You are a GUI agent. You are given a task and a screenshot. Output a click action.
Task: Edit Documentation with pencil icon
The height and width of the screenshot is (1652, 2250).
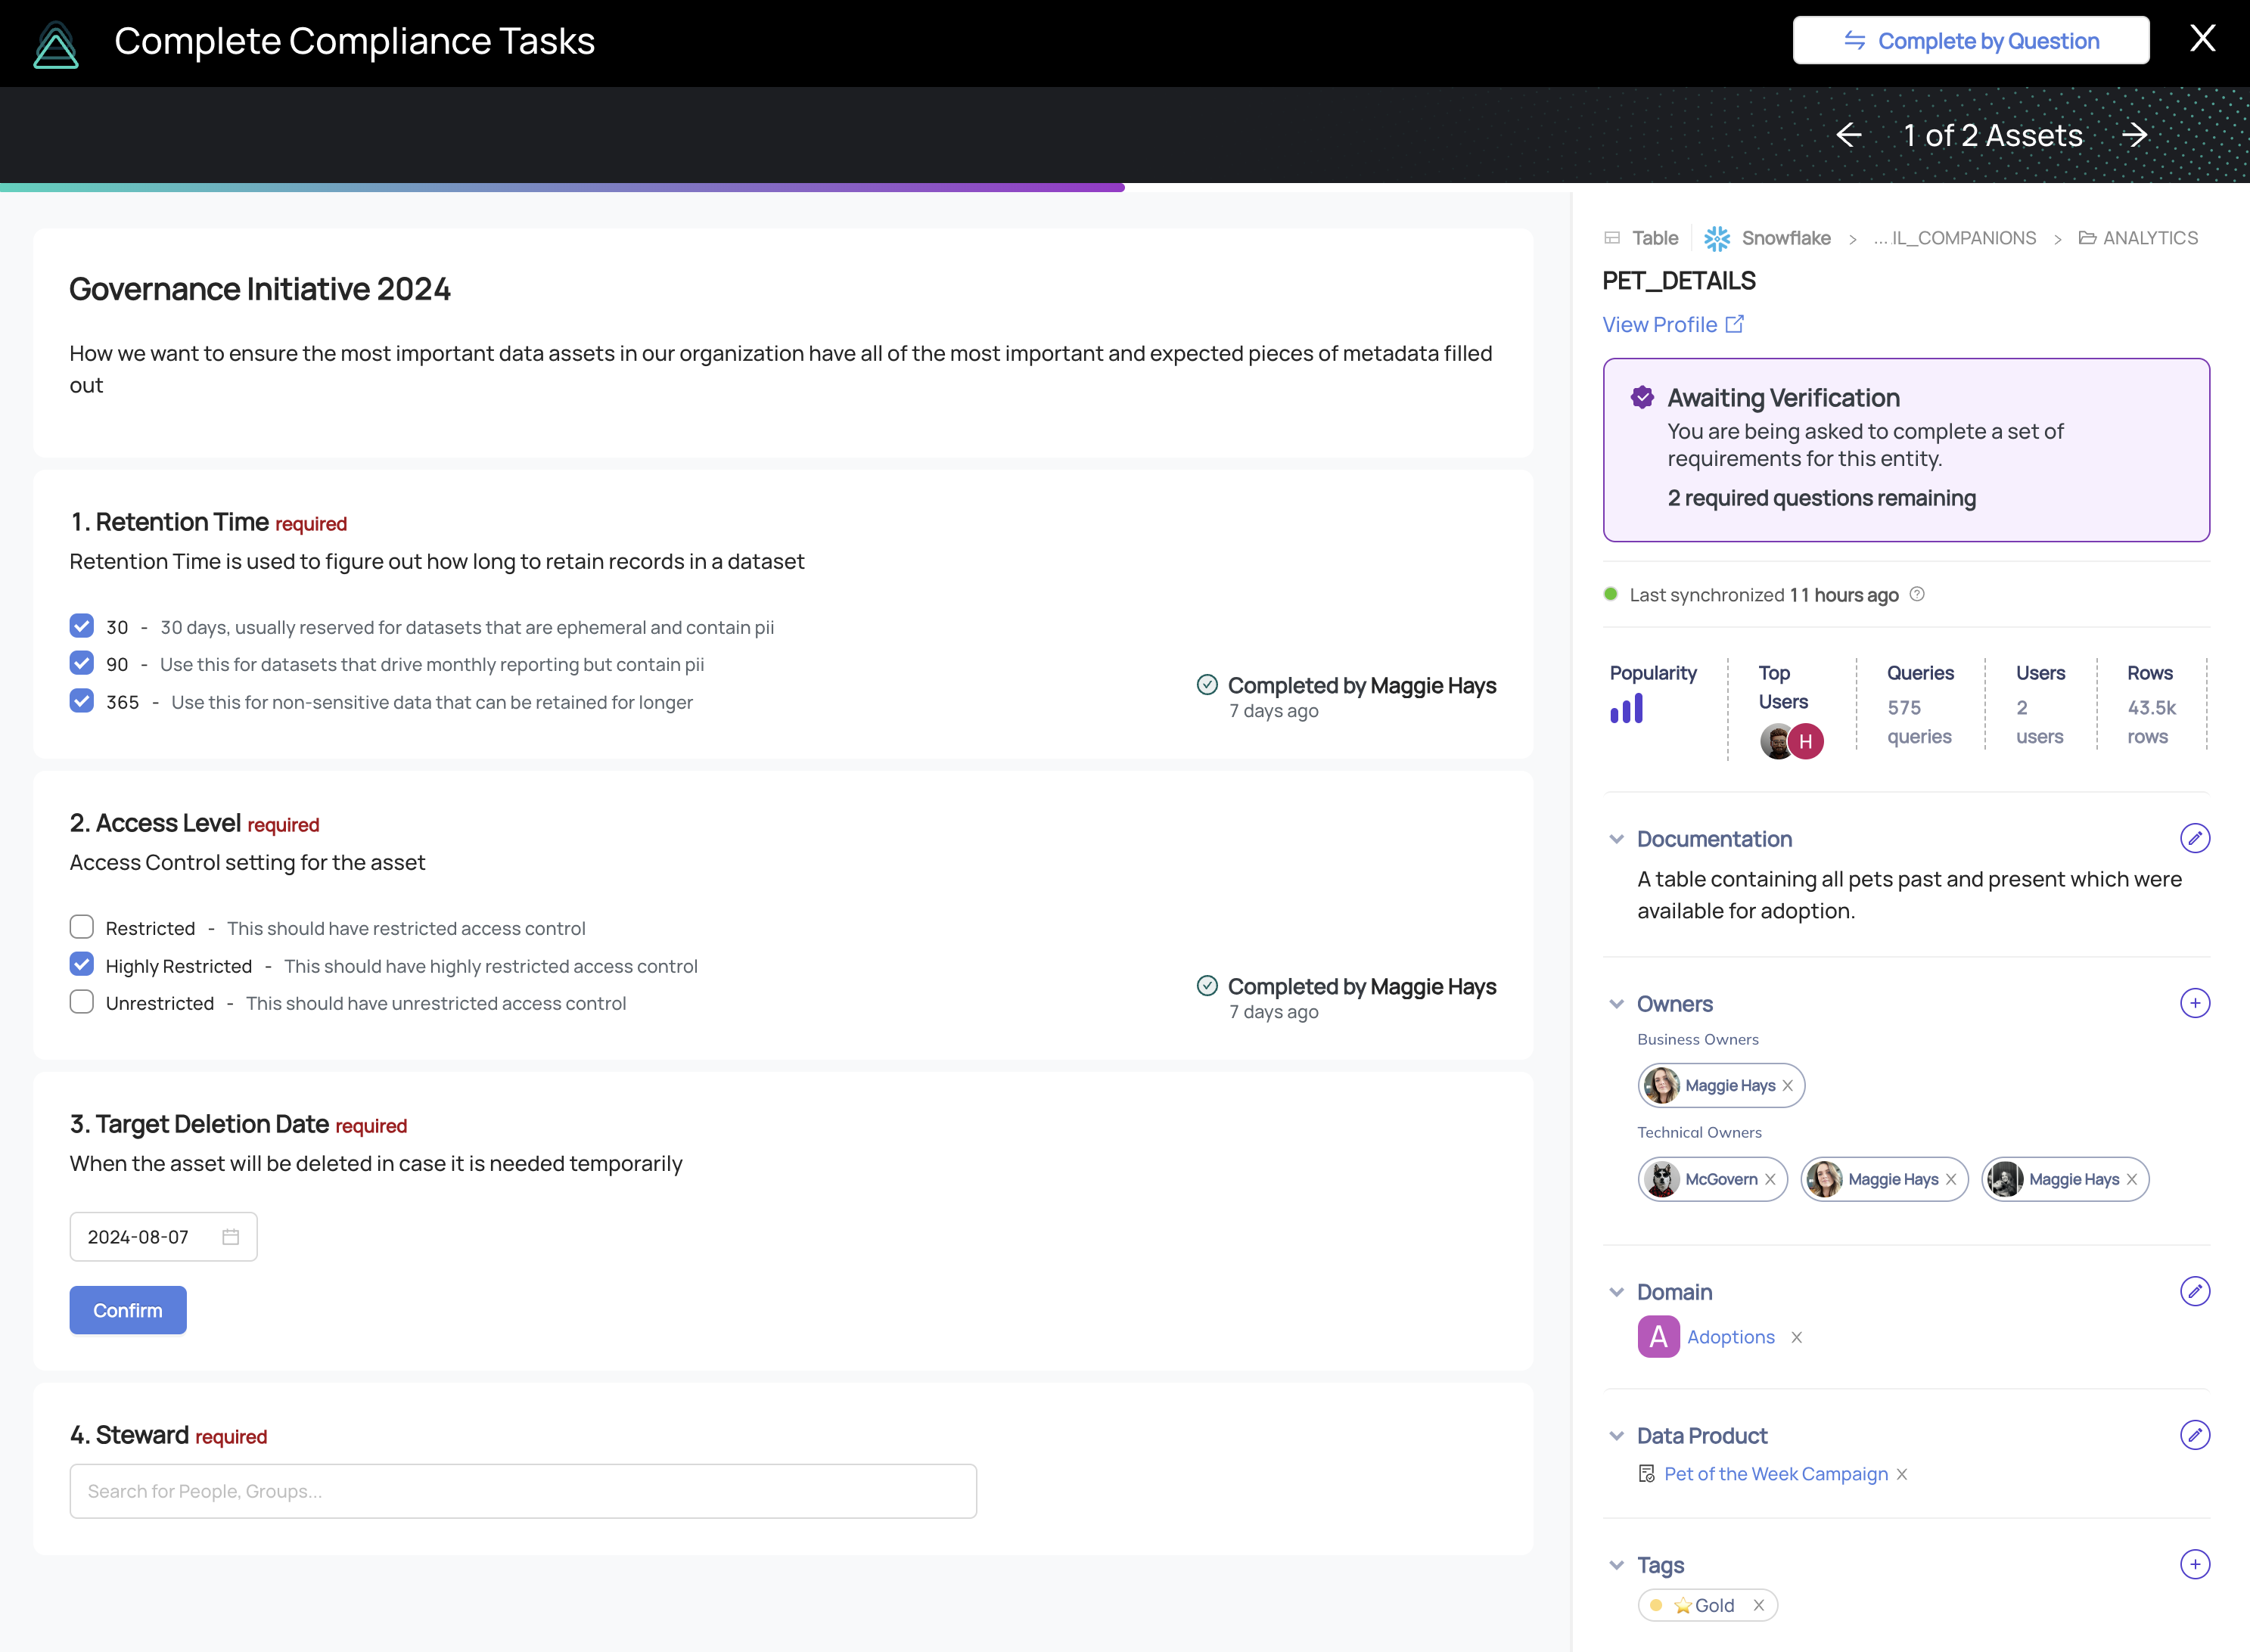pos(2194,838)
